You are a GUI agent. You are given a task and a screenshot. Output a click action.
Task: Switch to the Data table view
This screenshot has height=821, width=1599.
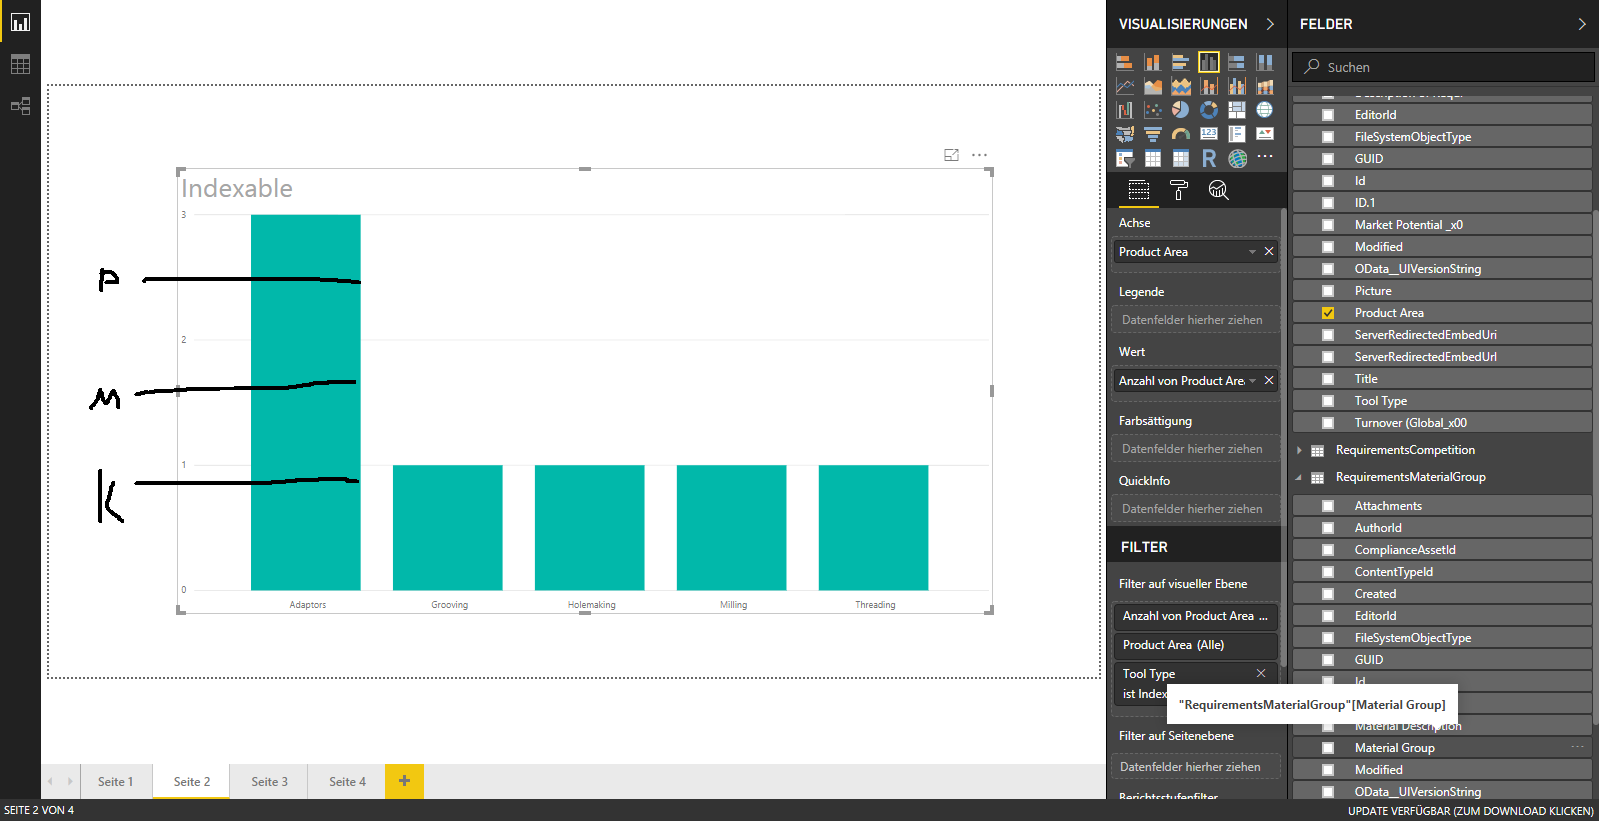[x=20, y=64]
